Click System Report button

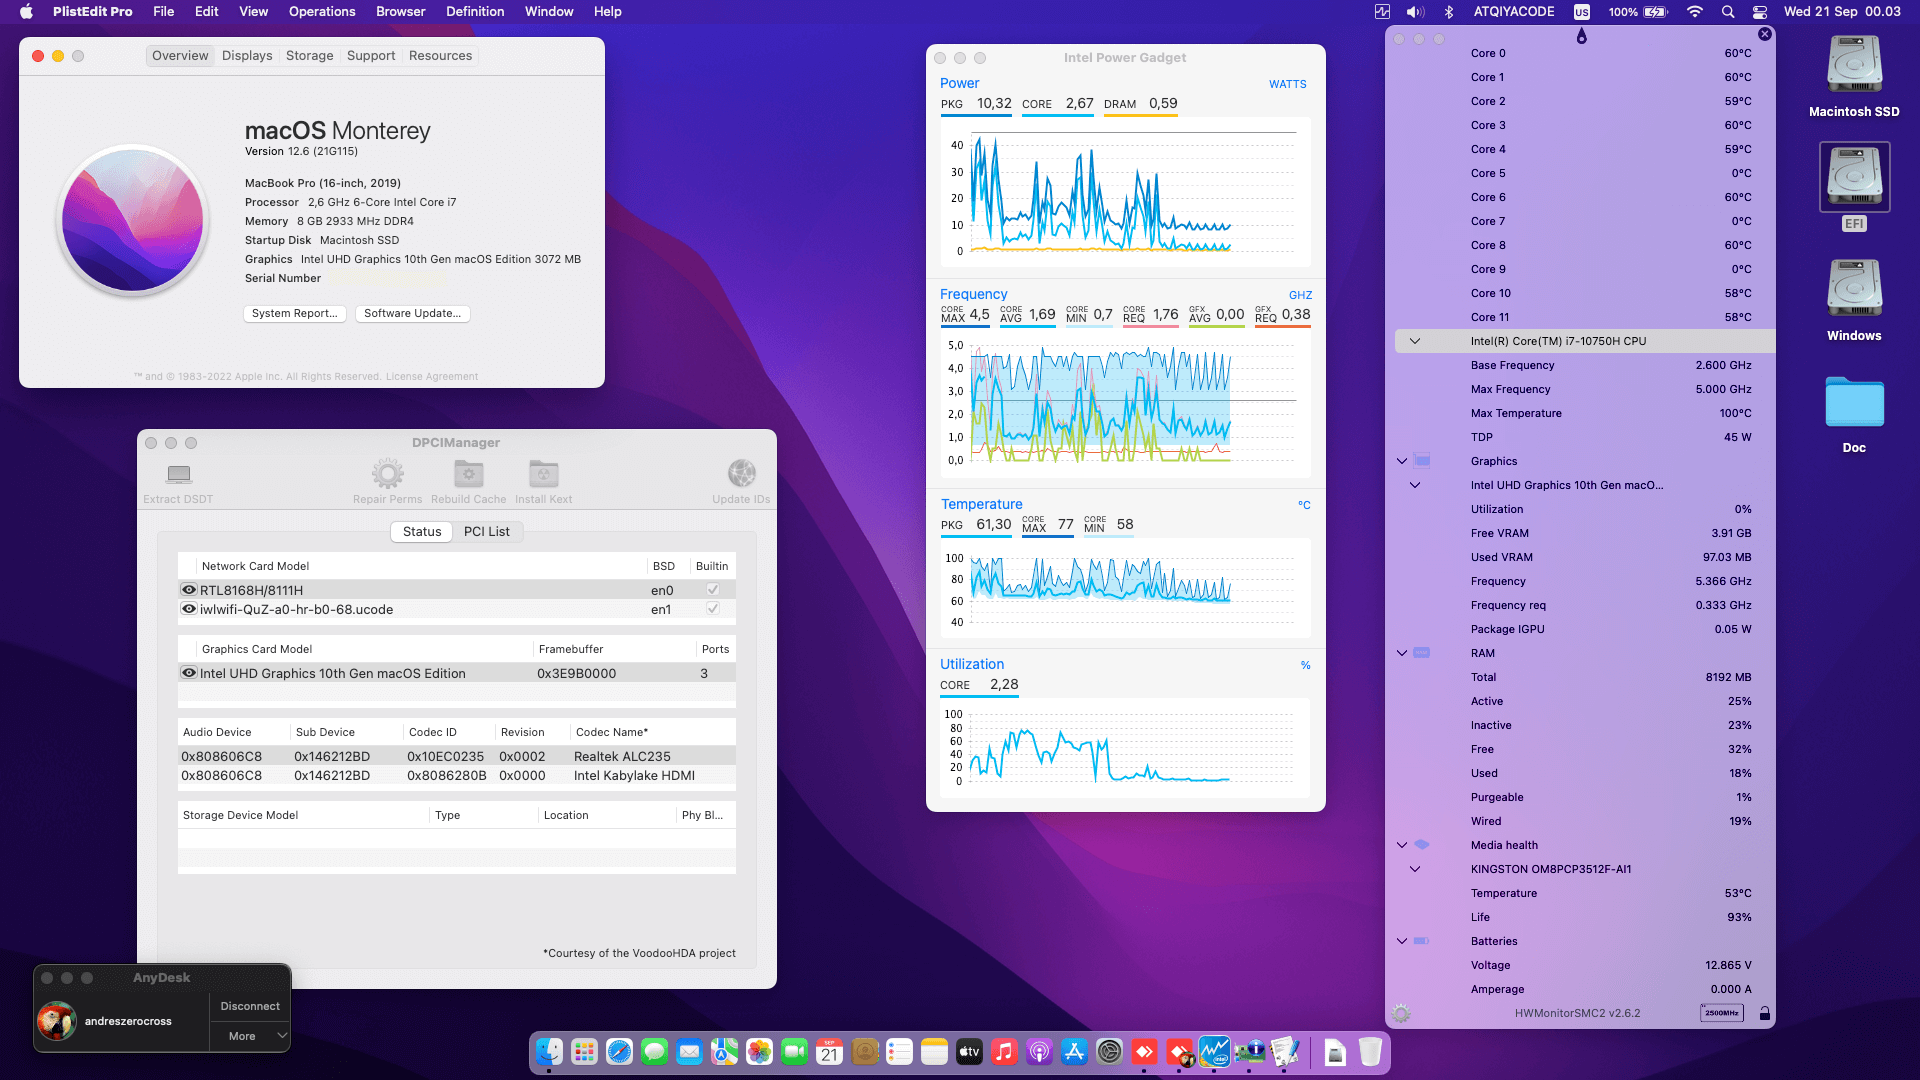point(295,314)
